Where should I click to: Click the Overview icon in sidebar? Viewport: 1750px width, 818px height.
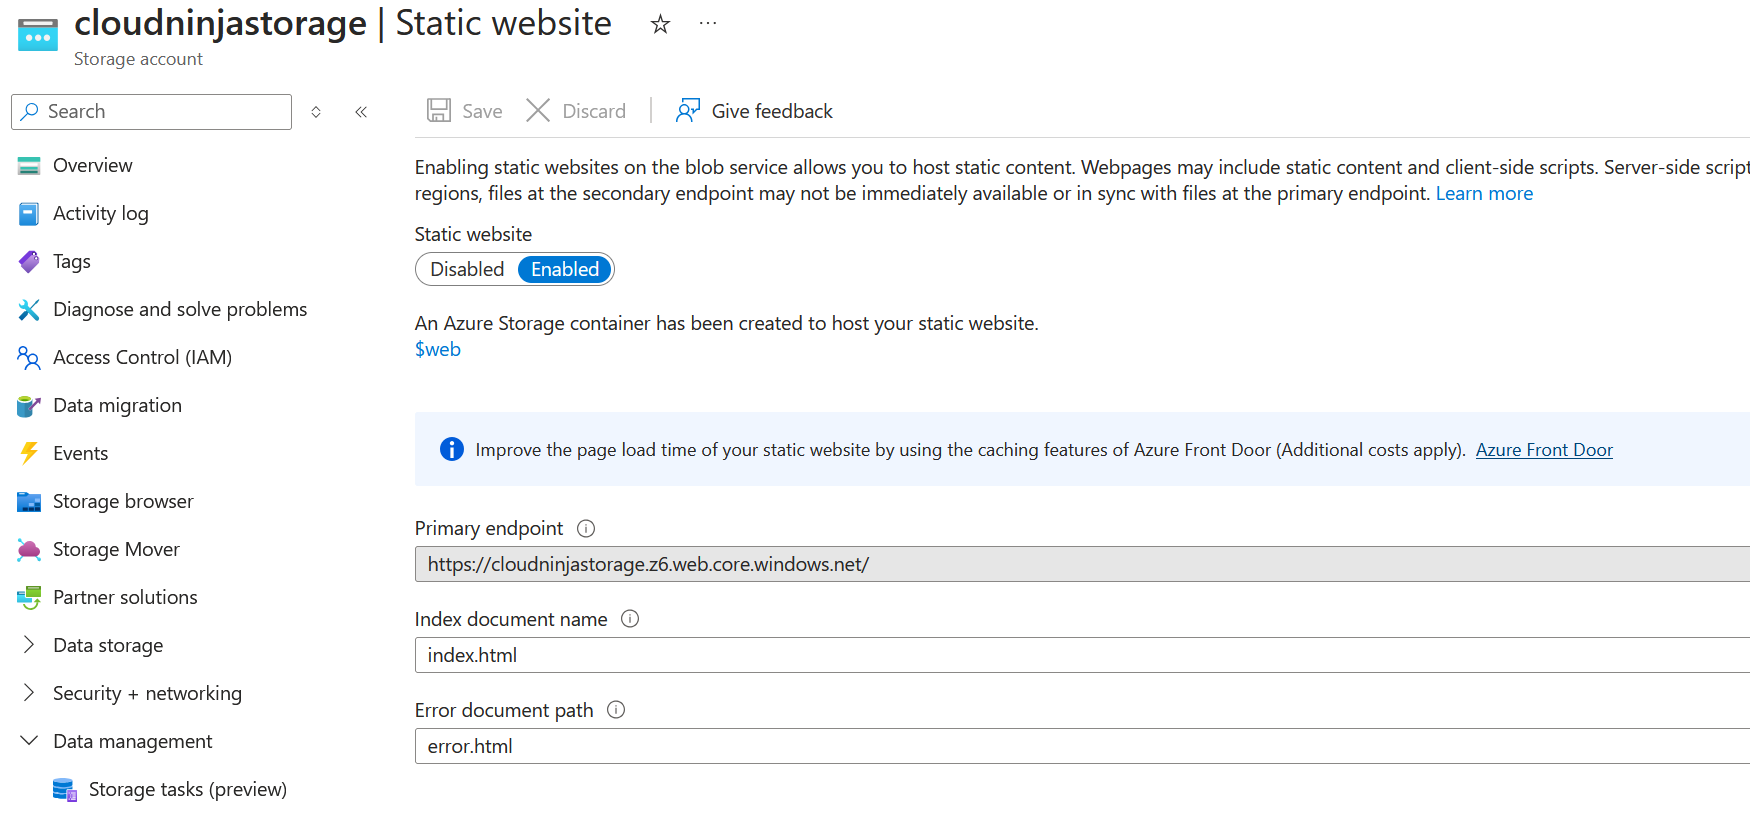[x=29, y=166]
